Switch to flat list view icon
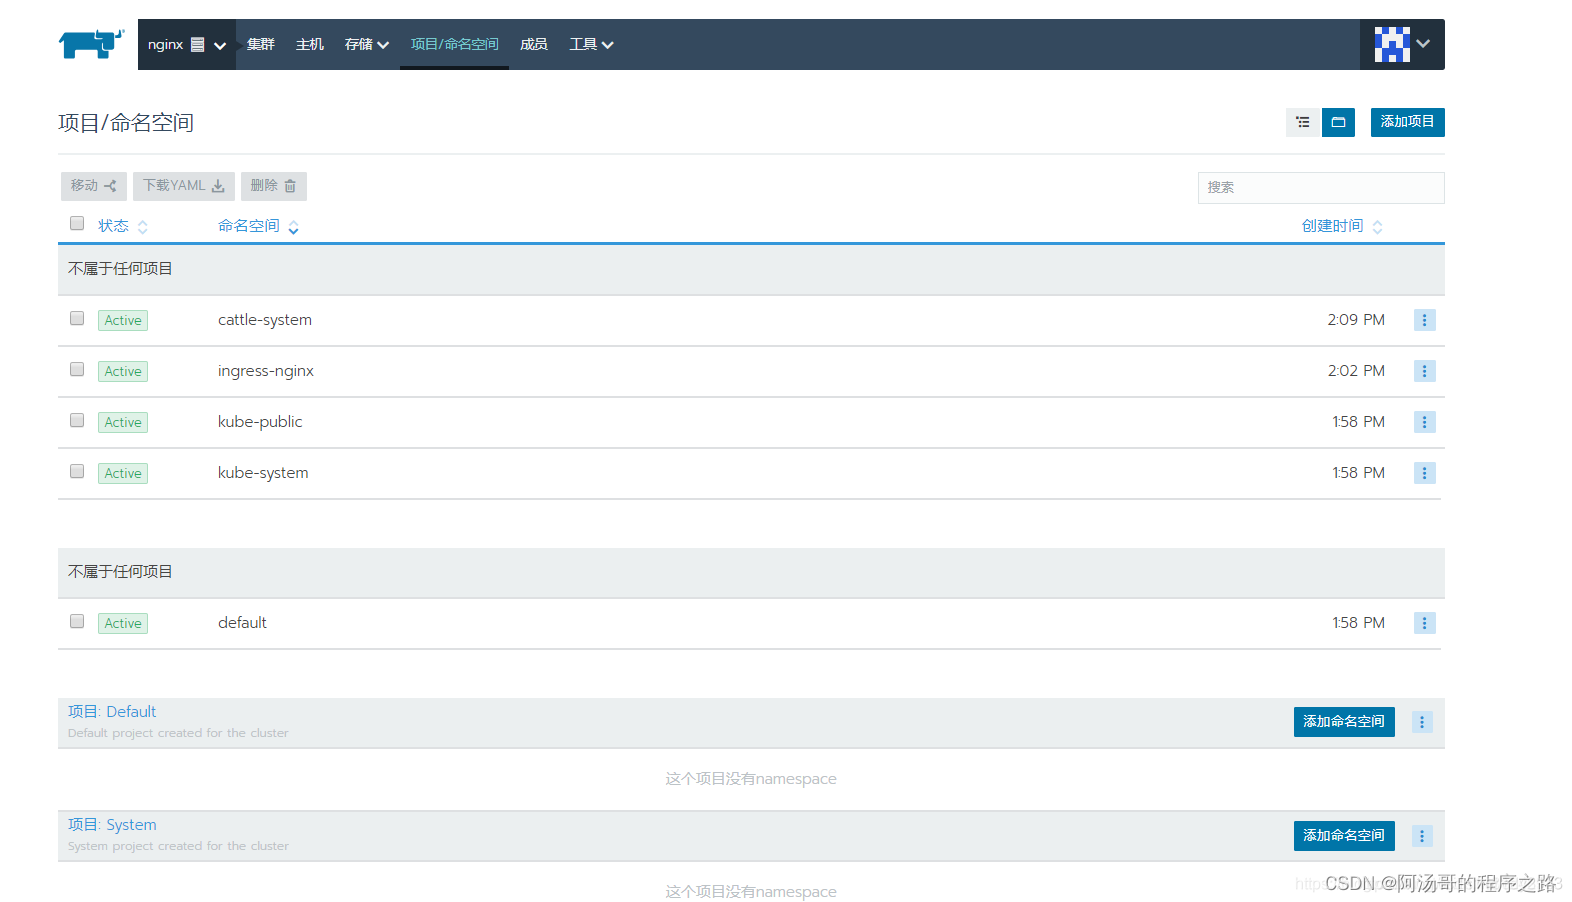 tap(1302, 122)
